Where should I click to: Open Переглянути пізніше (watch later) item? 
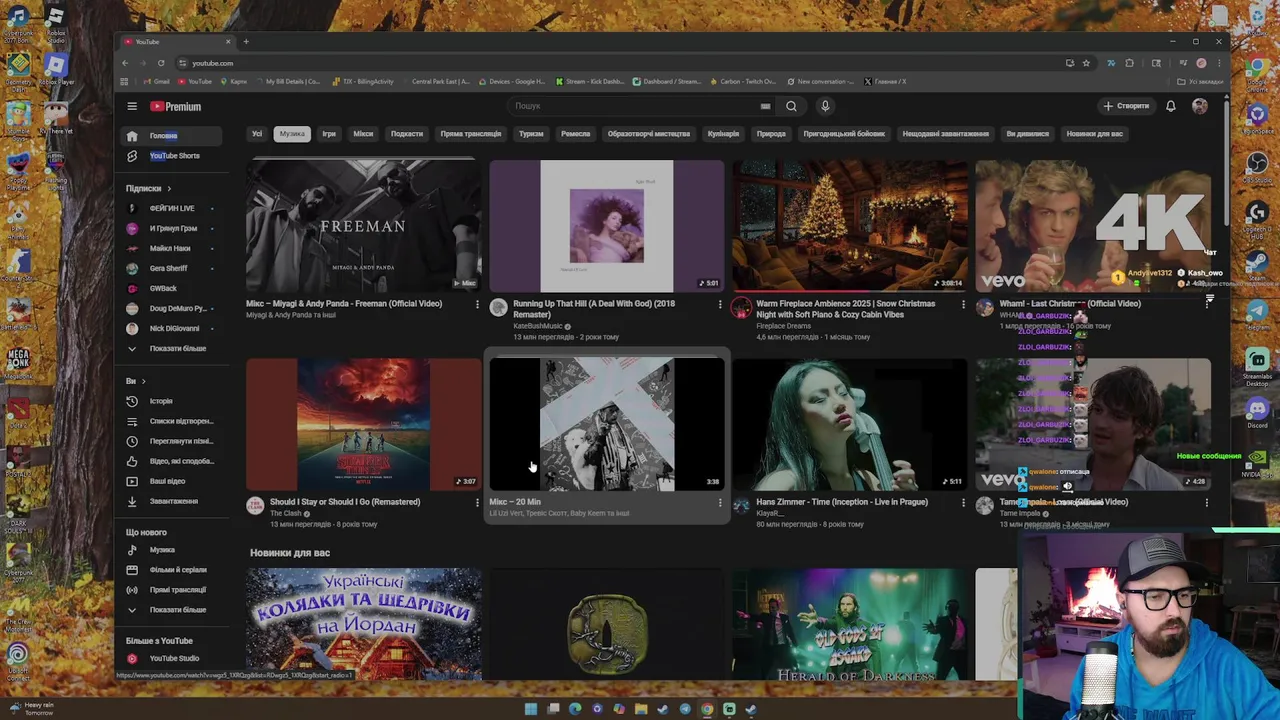pyautogui.click(x=171, y=441)
